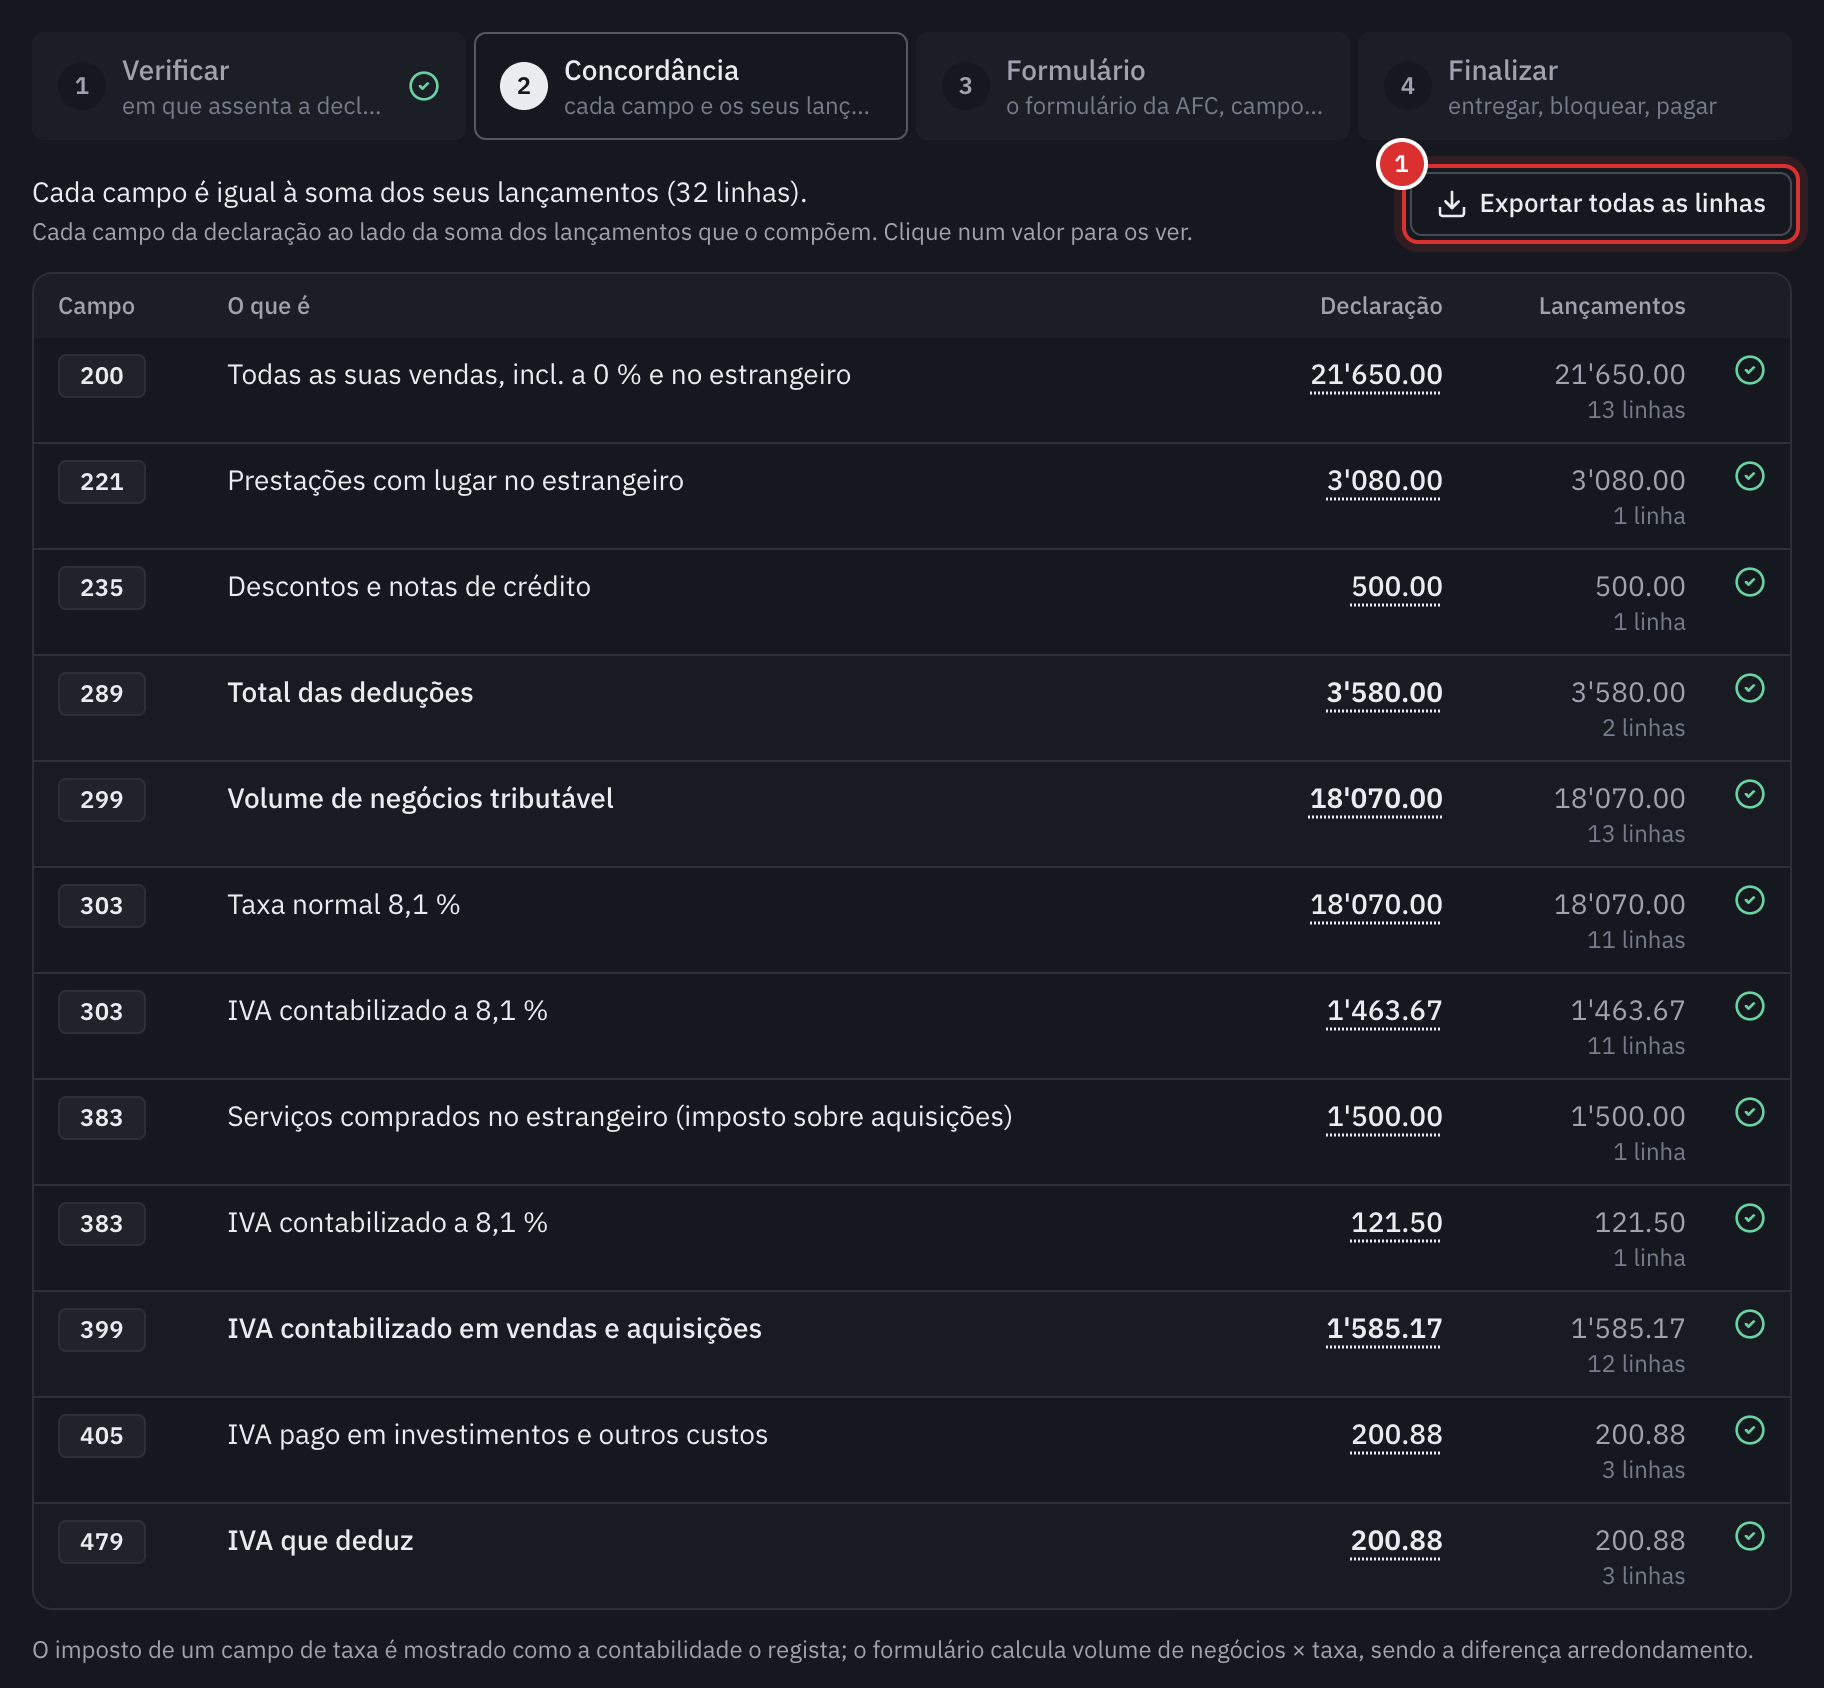1824x1688 pixels.
Task: Click check icon for Taxa normal 8,1 %
Action: (x=1750, y=900)
